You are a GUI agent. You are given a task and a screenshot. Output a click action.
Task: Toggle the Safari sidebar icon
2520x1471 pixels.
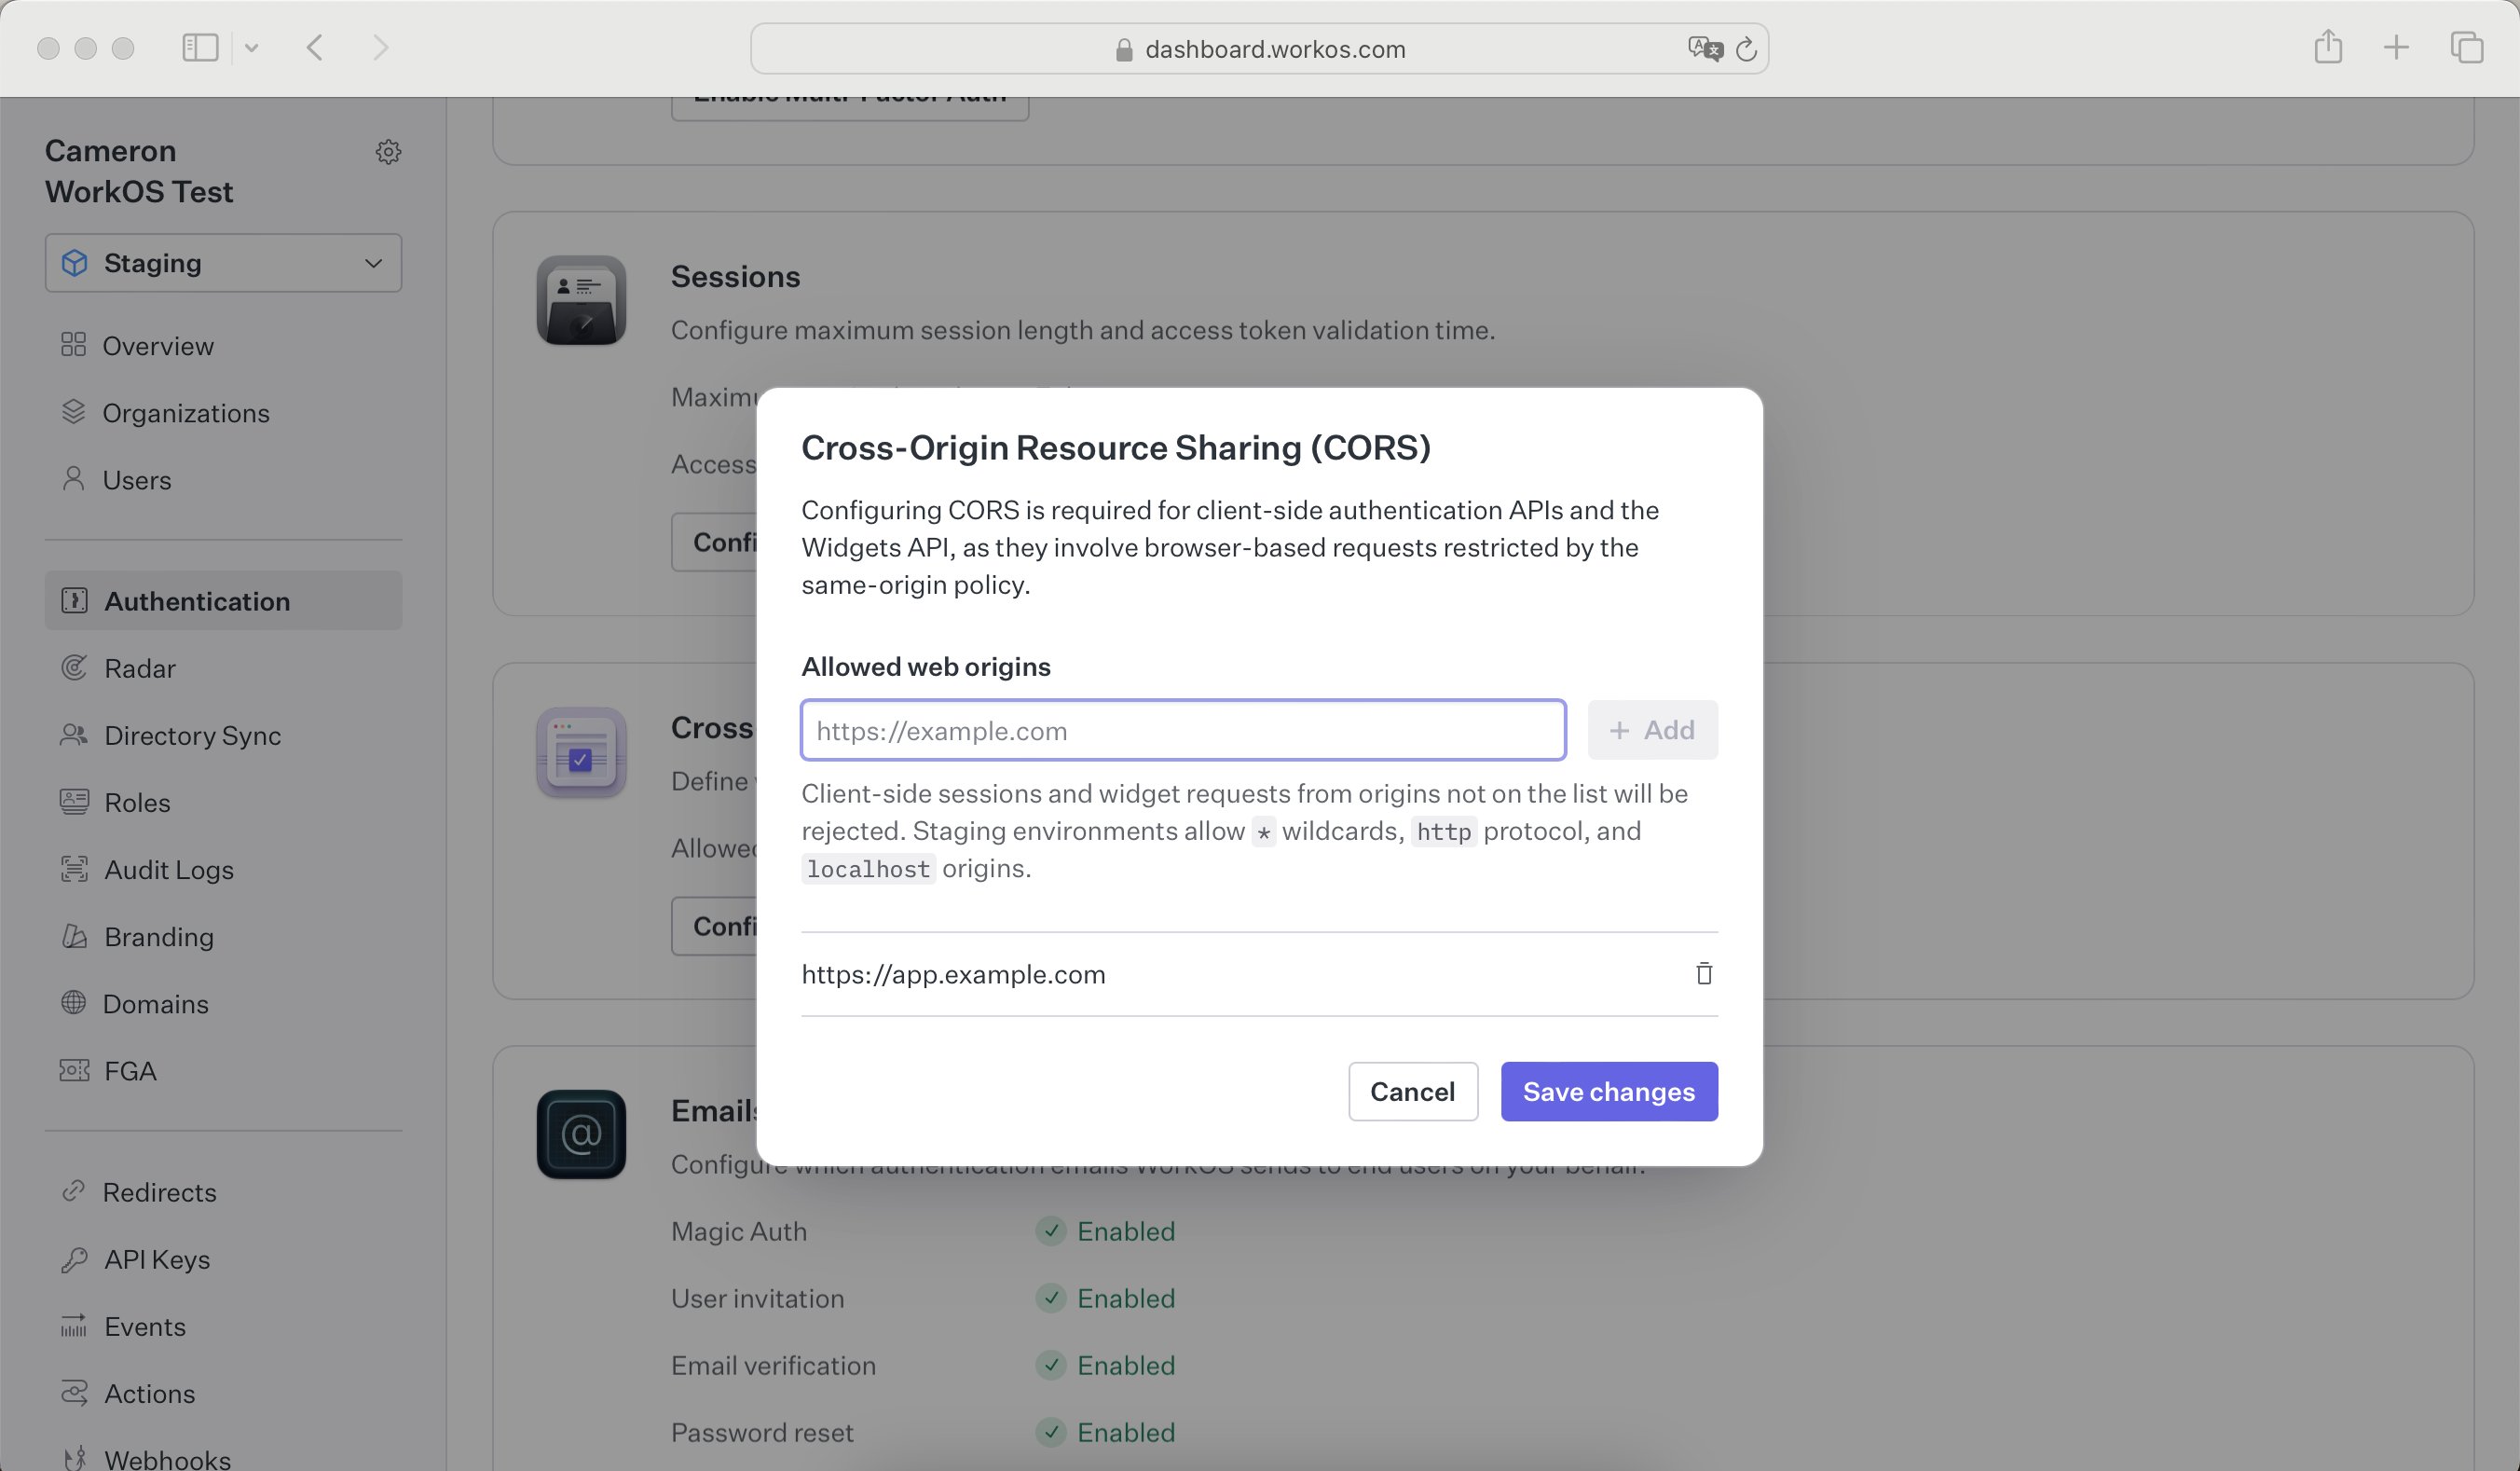(200, 47)
